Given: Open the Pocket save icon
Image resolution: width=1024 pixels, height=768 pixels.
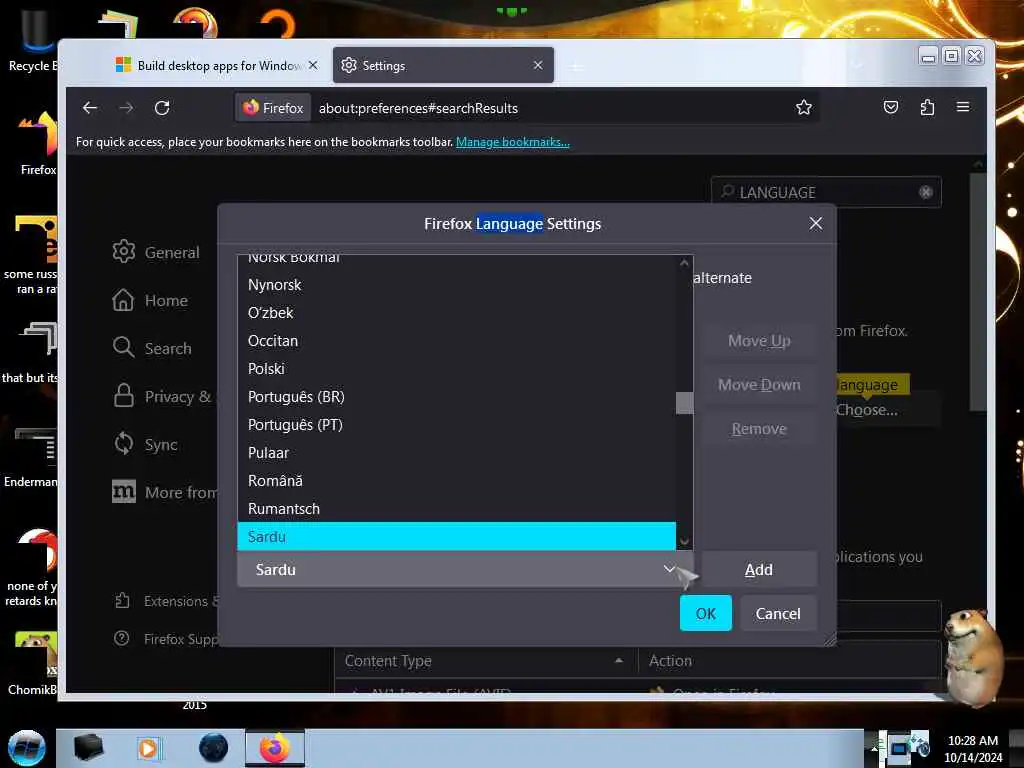Looking at the screenshot, I should (891, 107).
